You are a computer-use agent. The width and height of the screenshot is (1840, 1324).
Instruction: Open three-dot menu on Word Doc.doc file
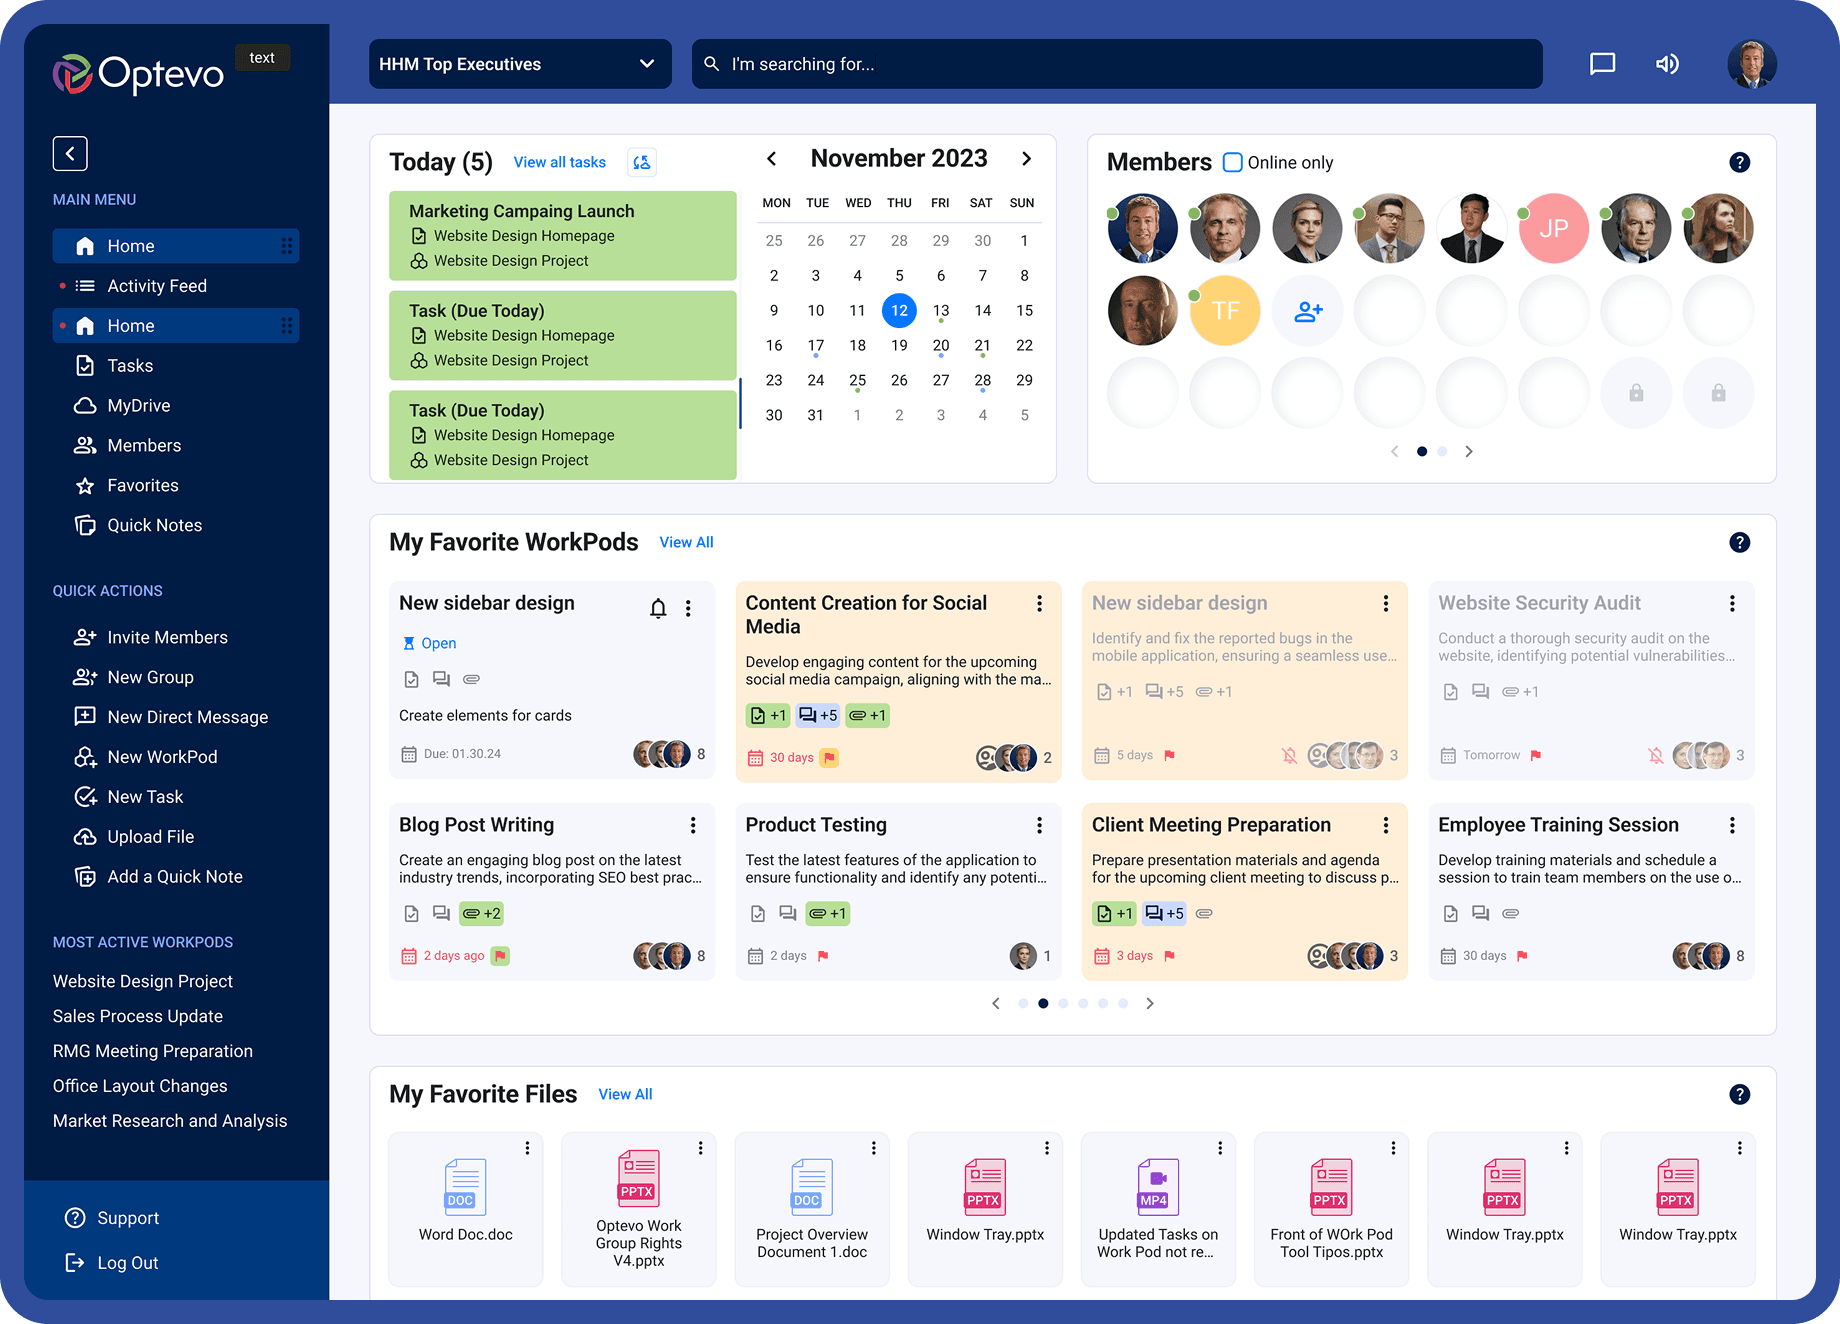(527, 1148)
